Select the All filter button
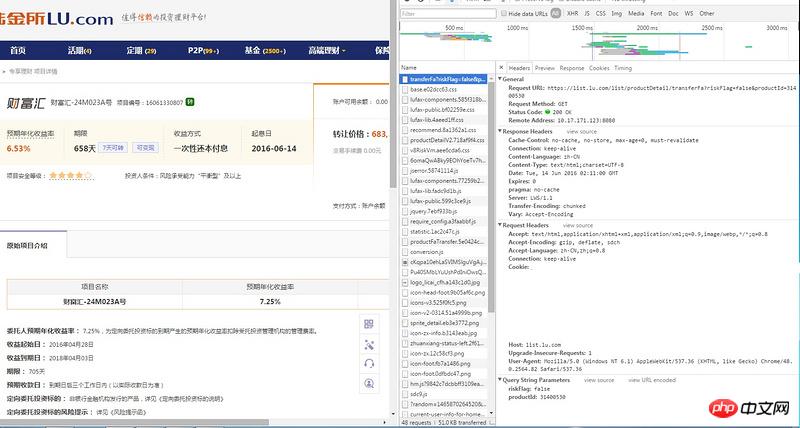Viewport: 800px width, 428px height. [556, 14]
